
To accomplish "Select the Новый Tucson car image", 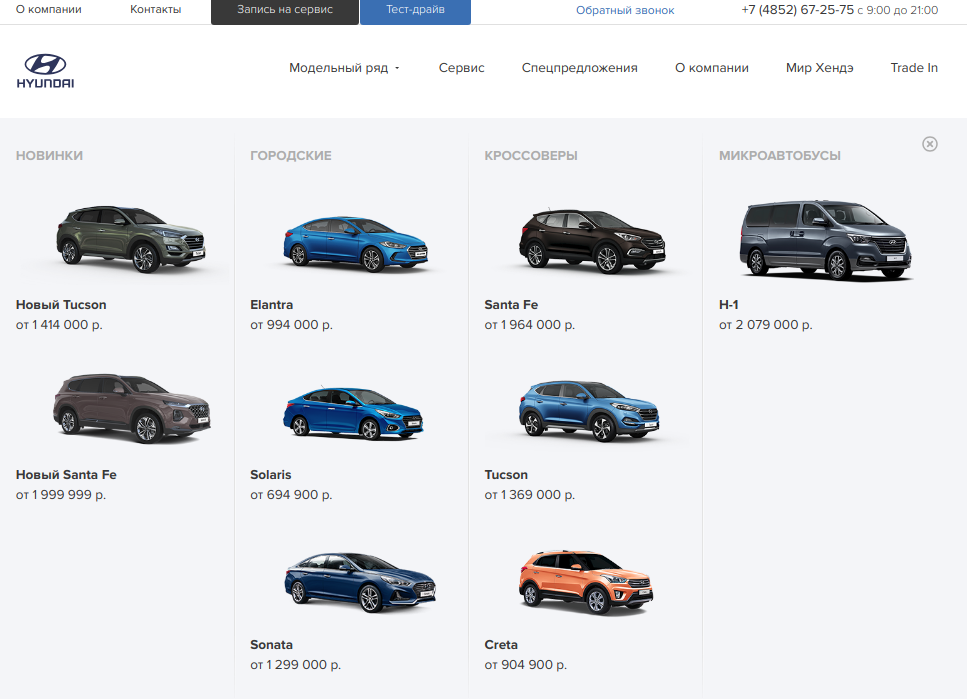I will click(x=130, y=239).
